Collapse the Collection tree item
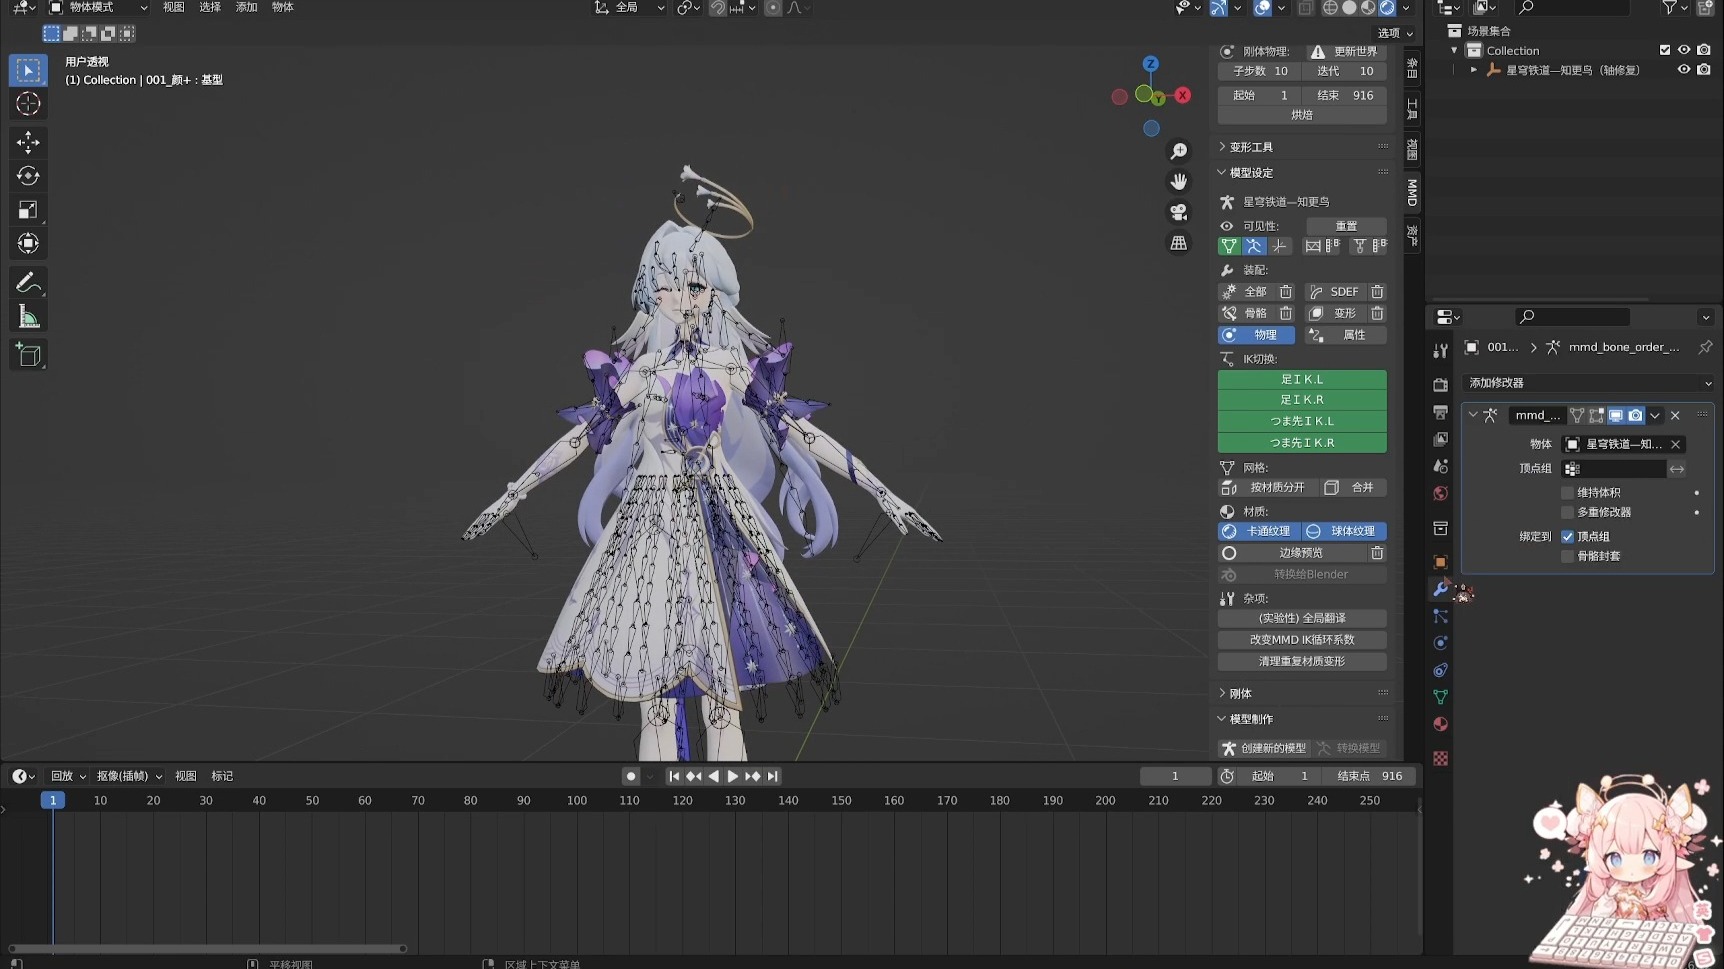The image size is (1724, 969). 1454,51
